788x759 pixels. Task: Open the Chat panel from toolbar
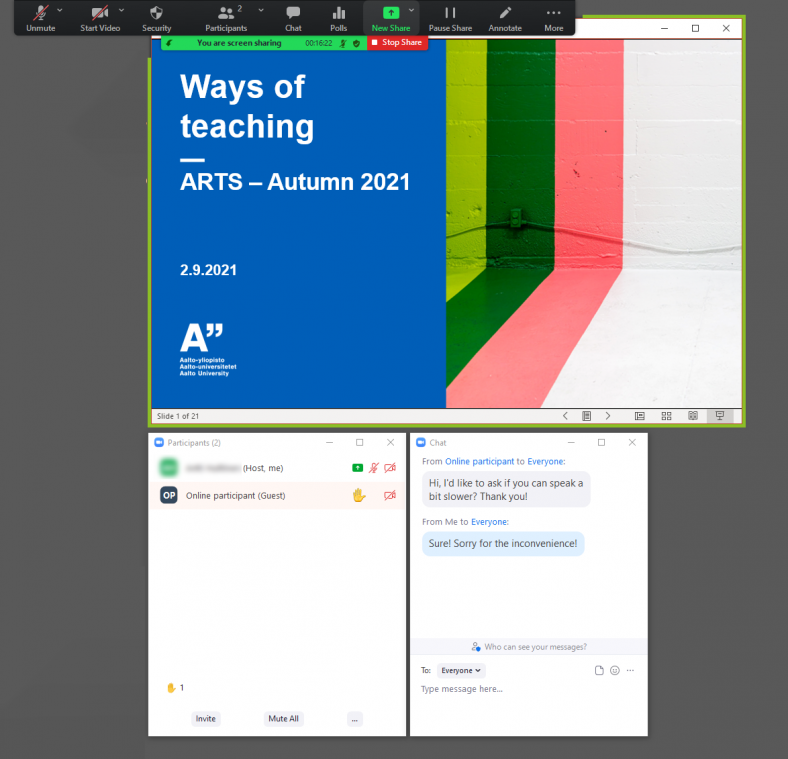click(x=293, y=17)
